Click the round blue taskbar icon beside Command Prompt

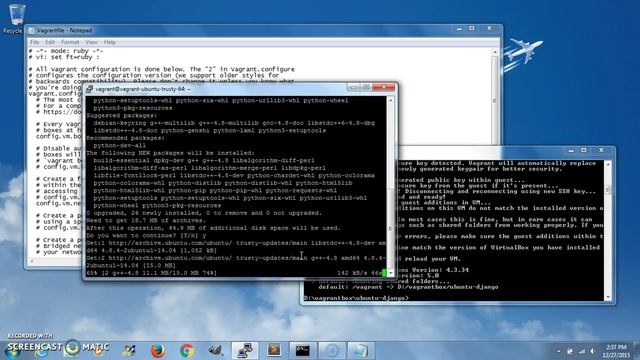tap(332, 351)
